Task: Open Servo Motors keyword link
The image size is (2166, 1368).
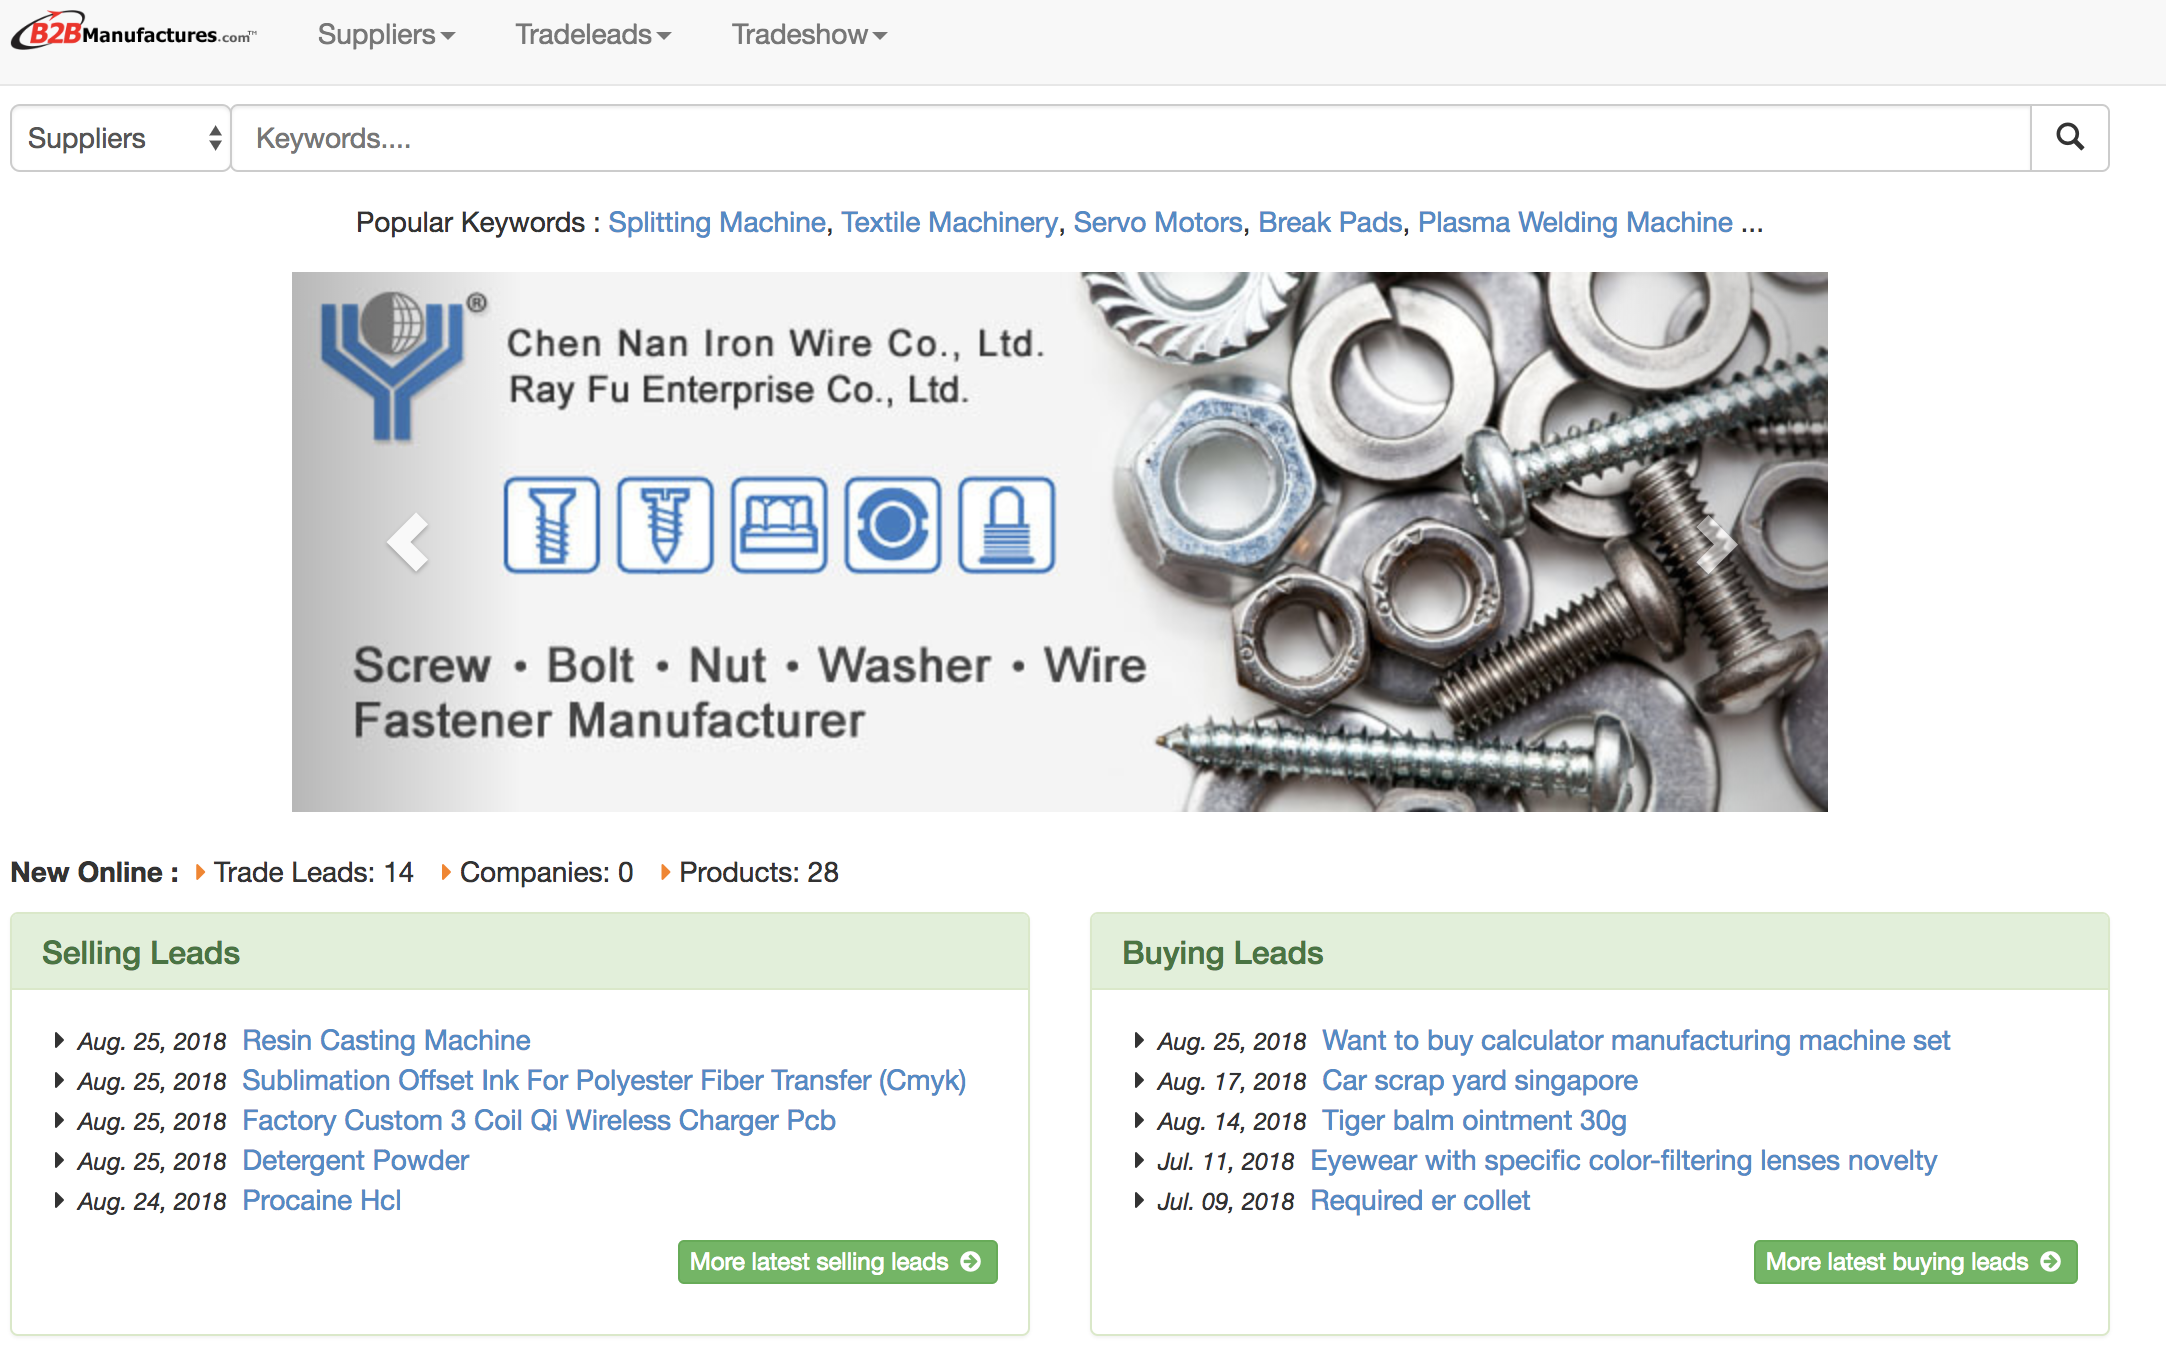Action: pos(1158,222)
